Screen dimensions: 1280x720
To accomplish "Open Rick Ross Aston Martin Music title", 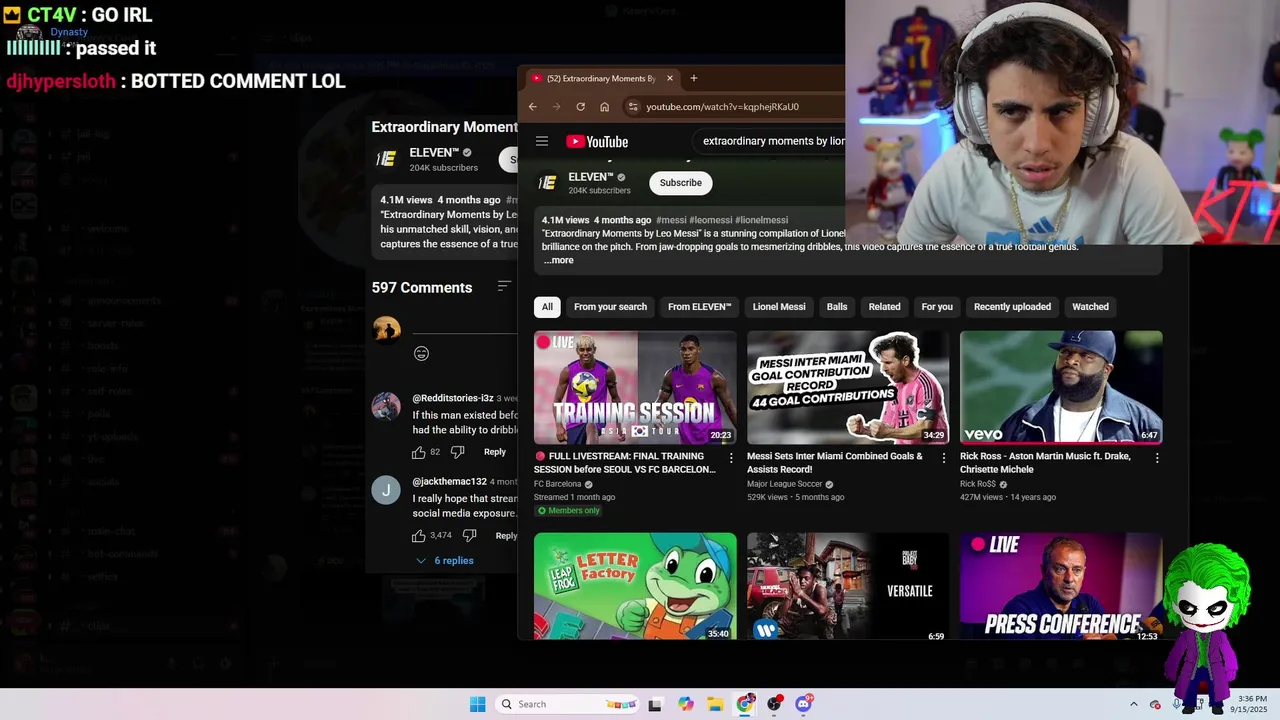I will (1045, 462).
